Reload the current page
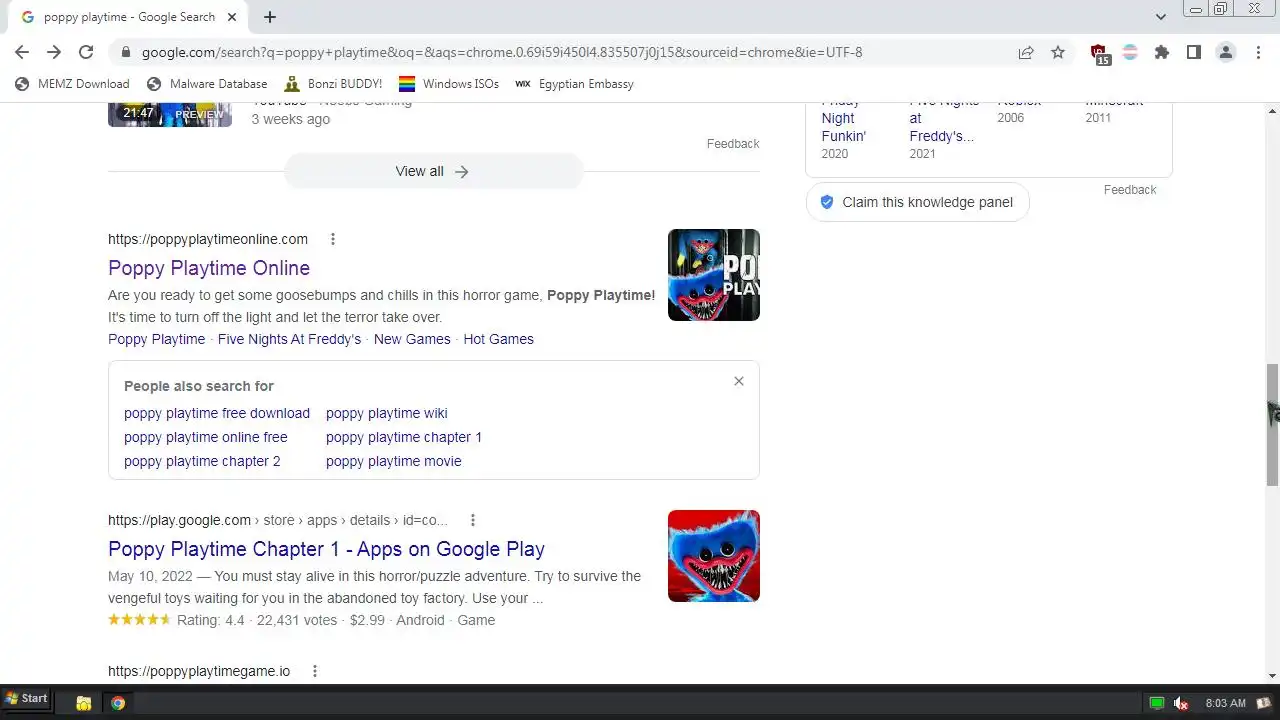 pos(86,52)
